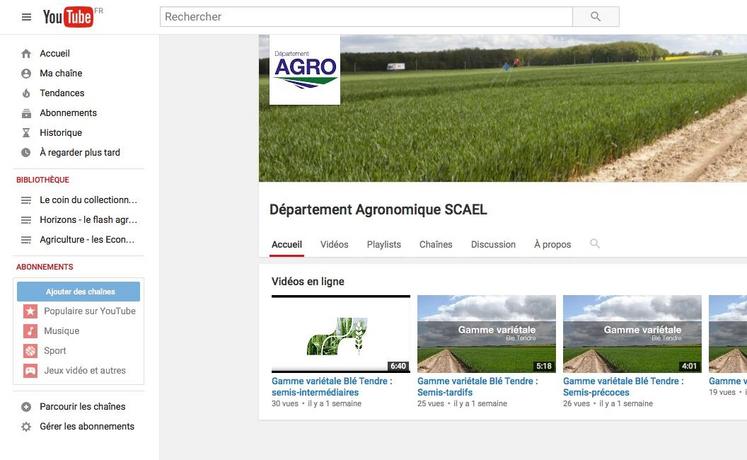Click the ABONNEMENTS section heading

coord(45,267)
